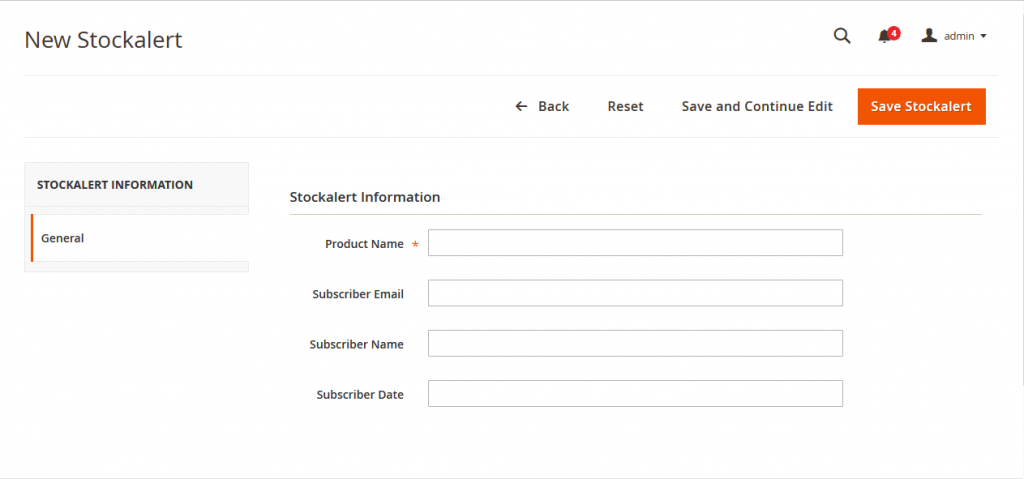Click the Stockalert Information section heading
The height and width of the screenshot is (479, 1024).
coord(365,197)
